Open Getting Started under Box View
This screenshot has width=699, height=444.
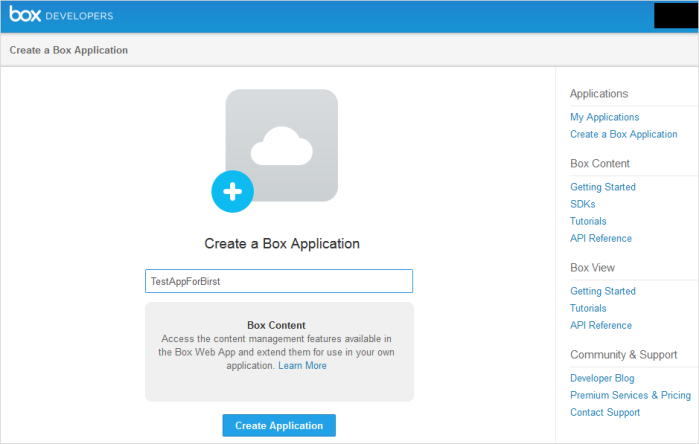coord(603,291)
